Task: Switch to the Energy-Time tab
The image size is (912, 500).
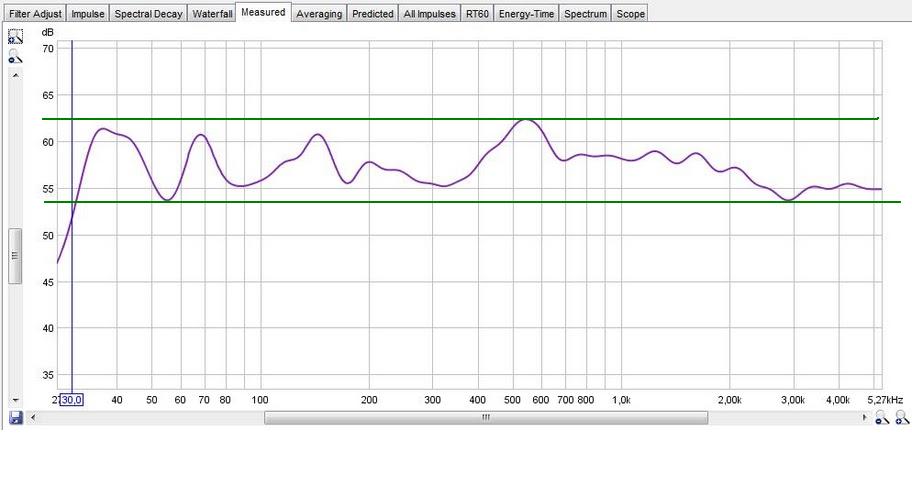Action: 526,14
